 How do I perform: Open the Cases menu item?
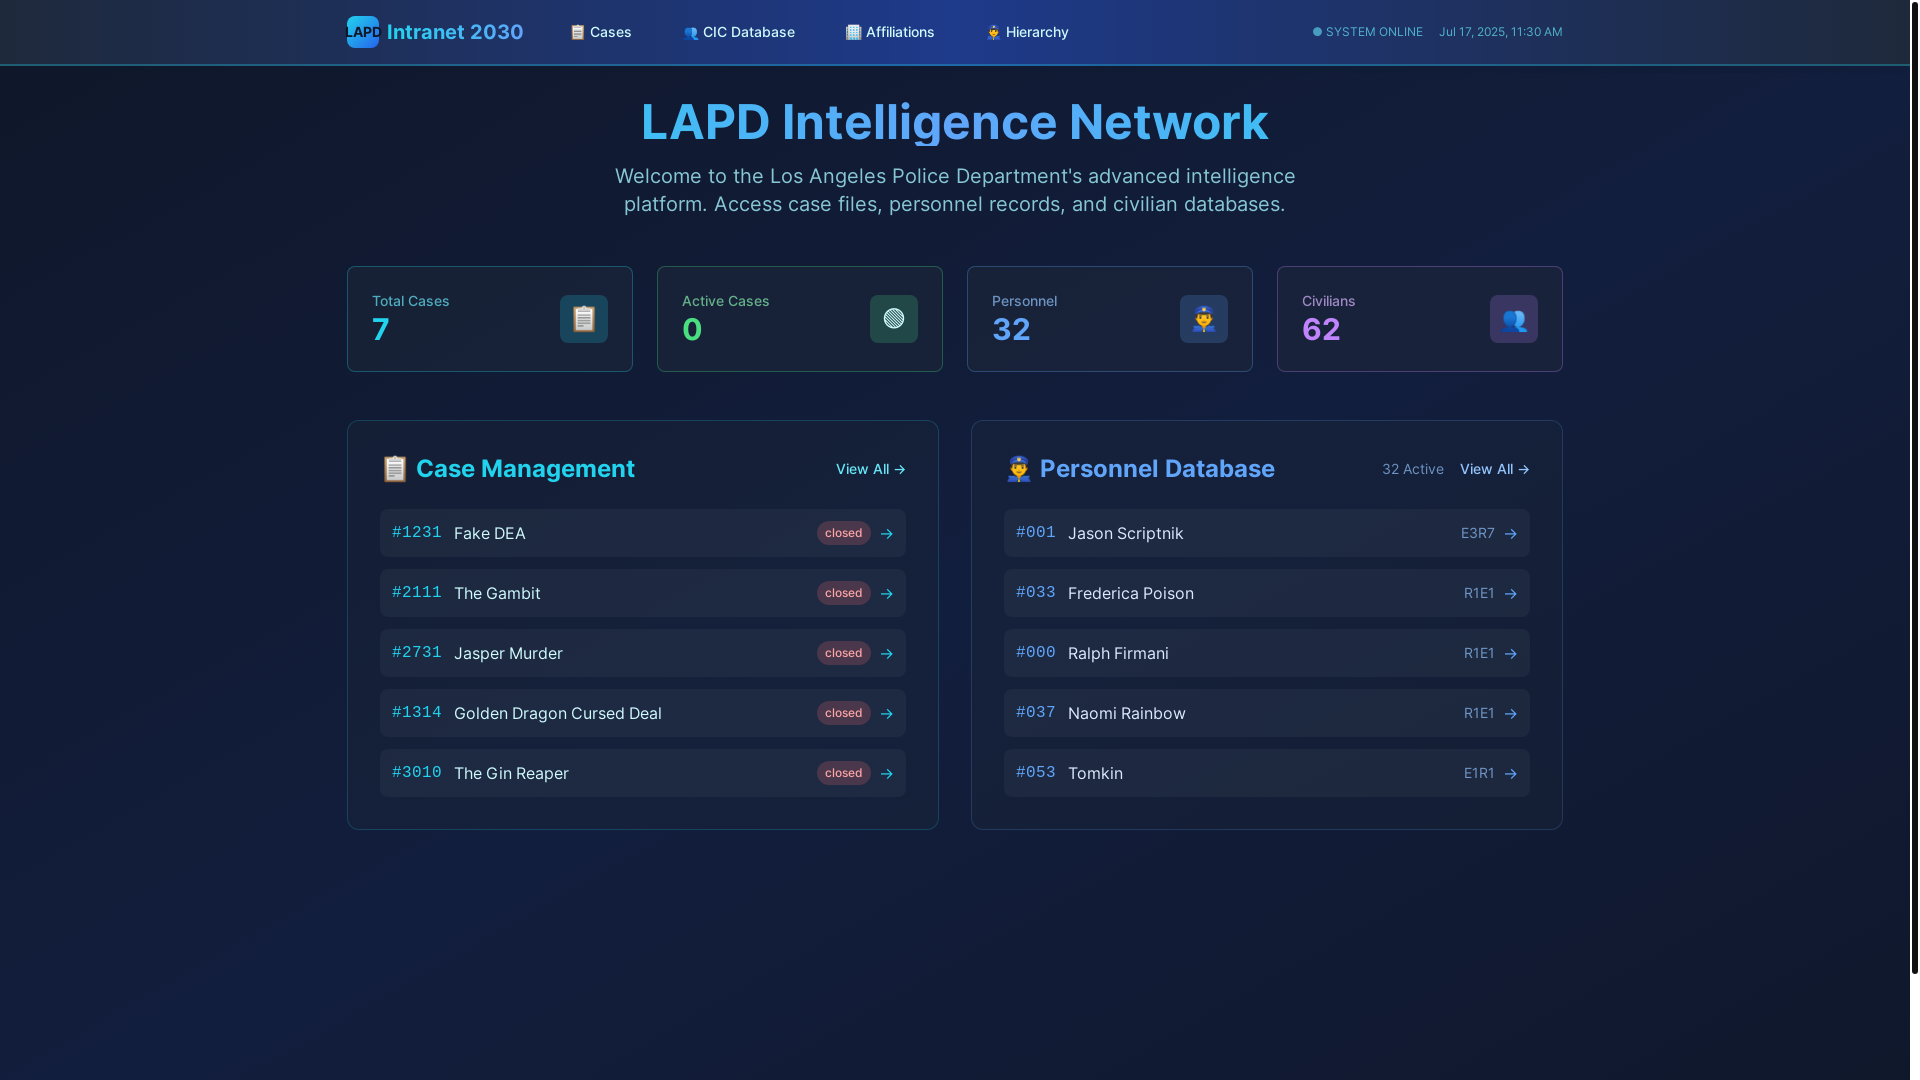click(601, 32)
